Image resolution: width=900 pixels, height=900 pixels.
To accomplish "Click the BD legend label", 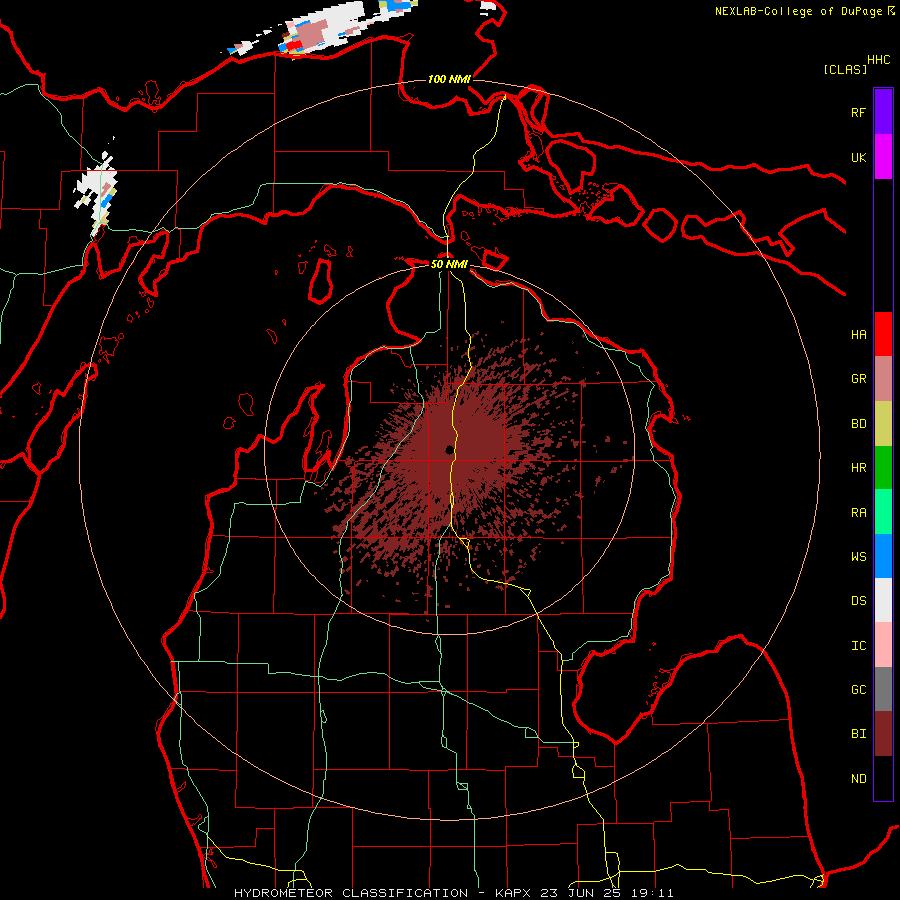I will click(x=858, y=424).
